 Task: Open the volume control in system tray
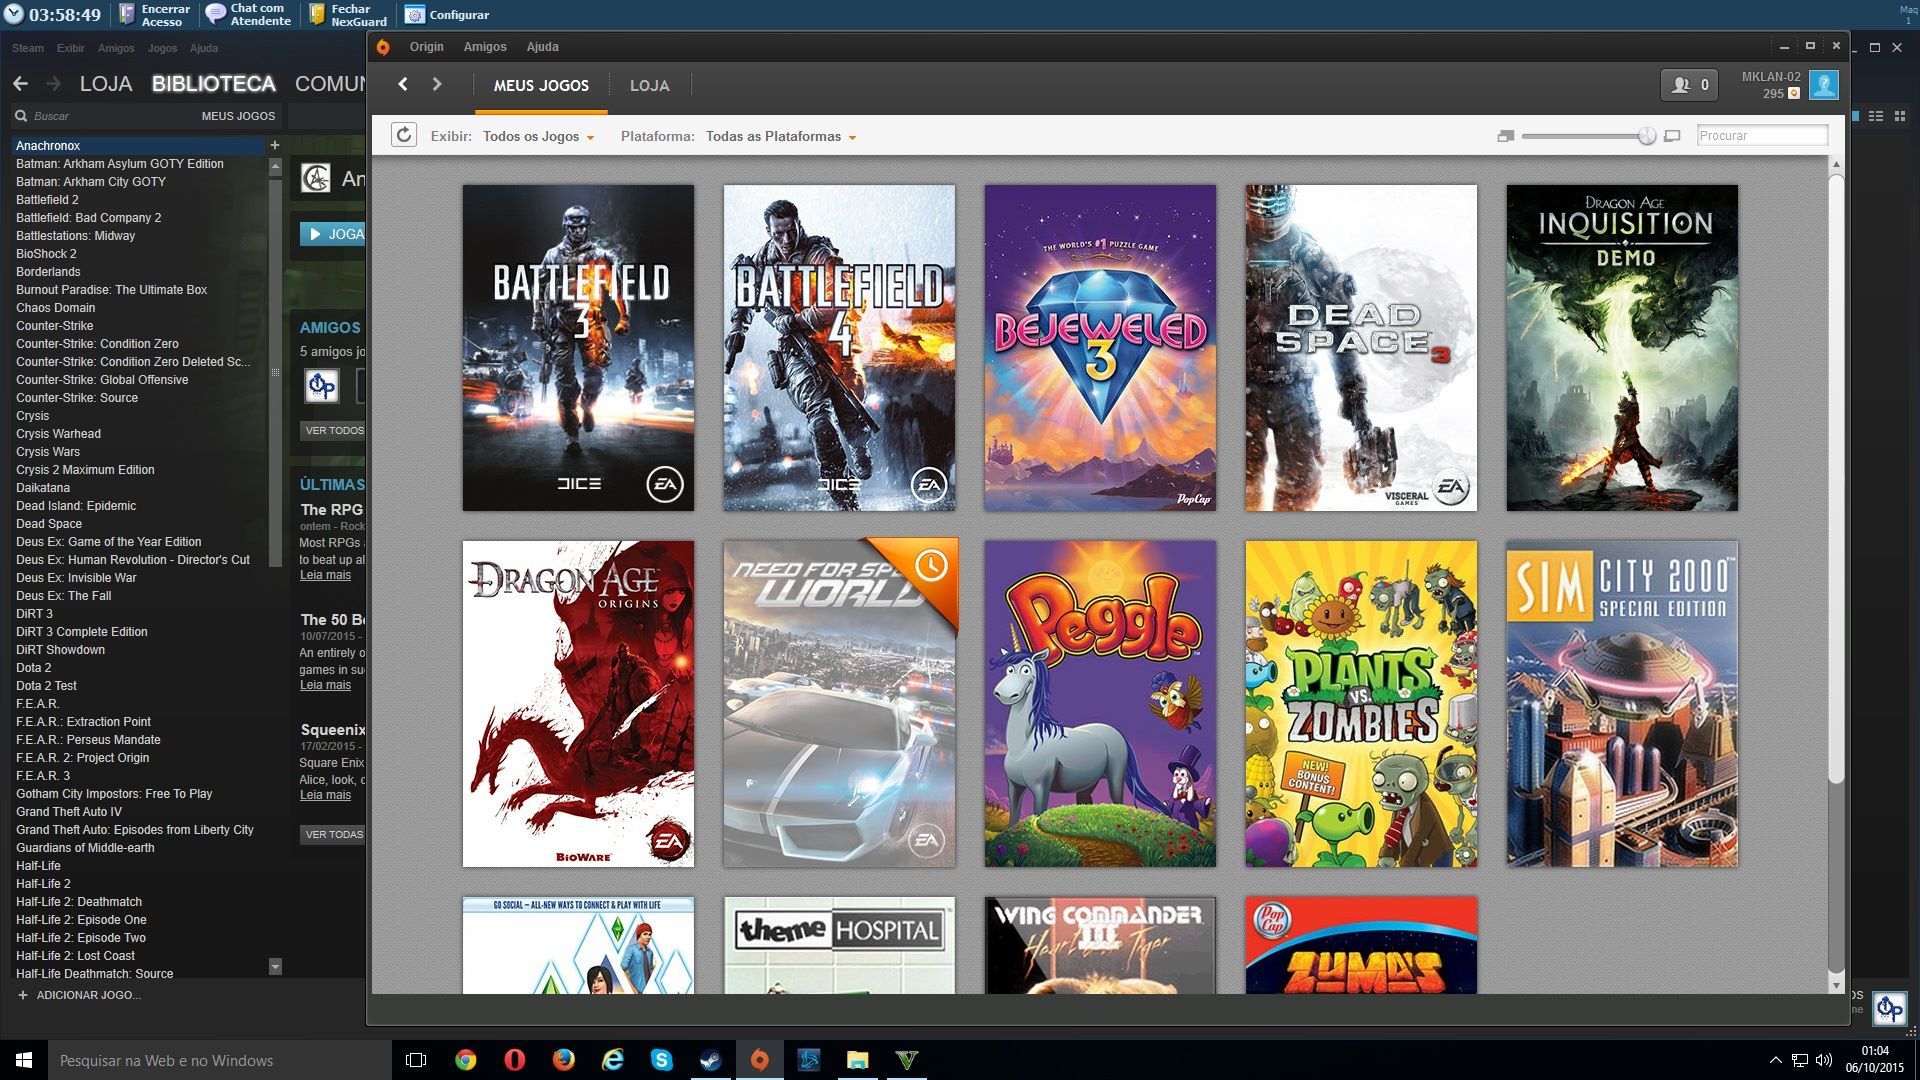[1823, 1060]
